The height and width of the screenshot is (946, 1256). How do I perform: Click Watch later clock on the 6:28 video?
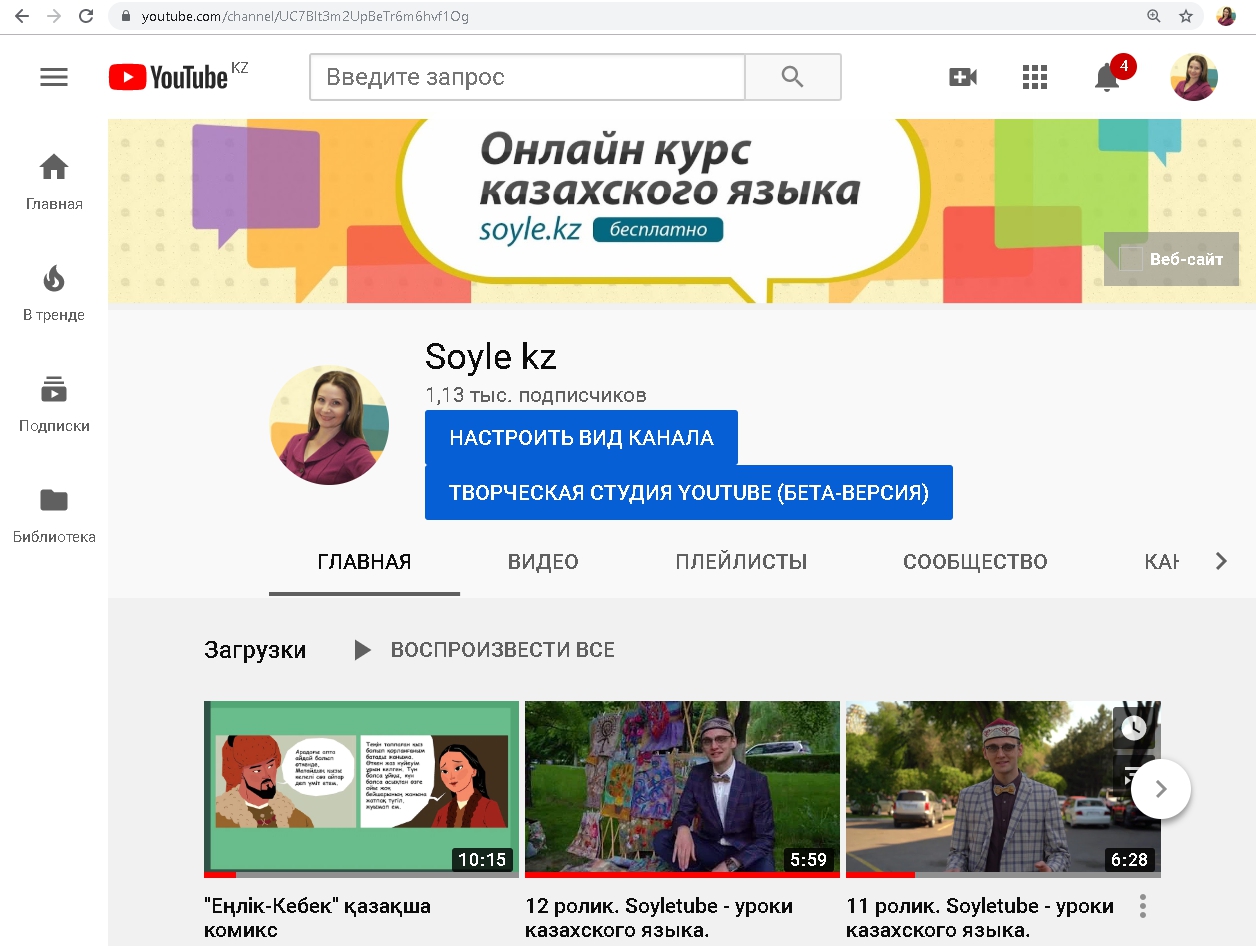coord(1134,728)
